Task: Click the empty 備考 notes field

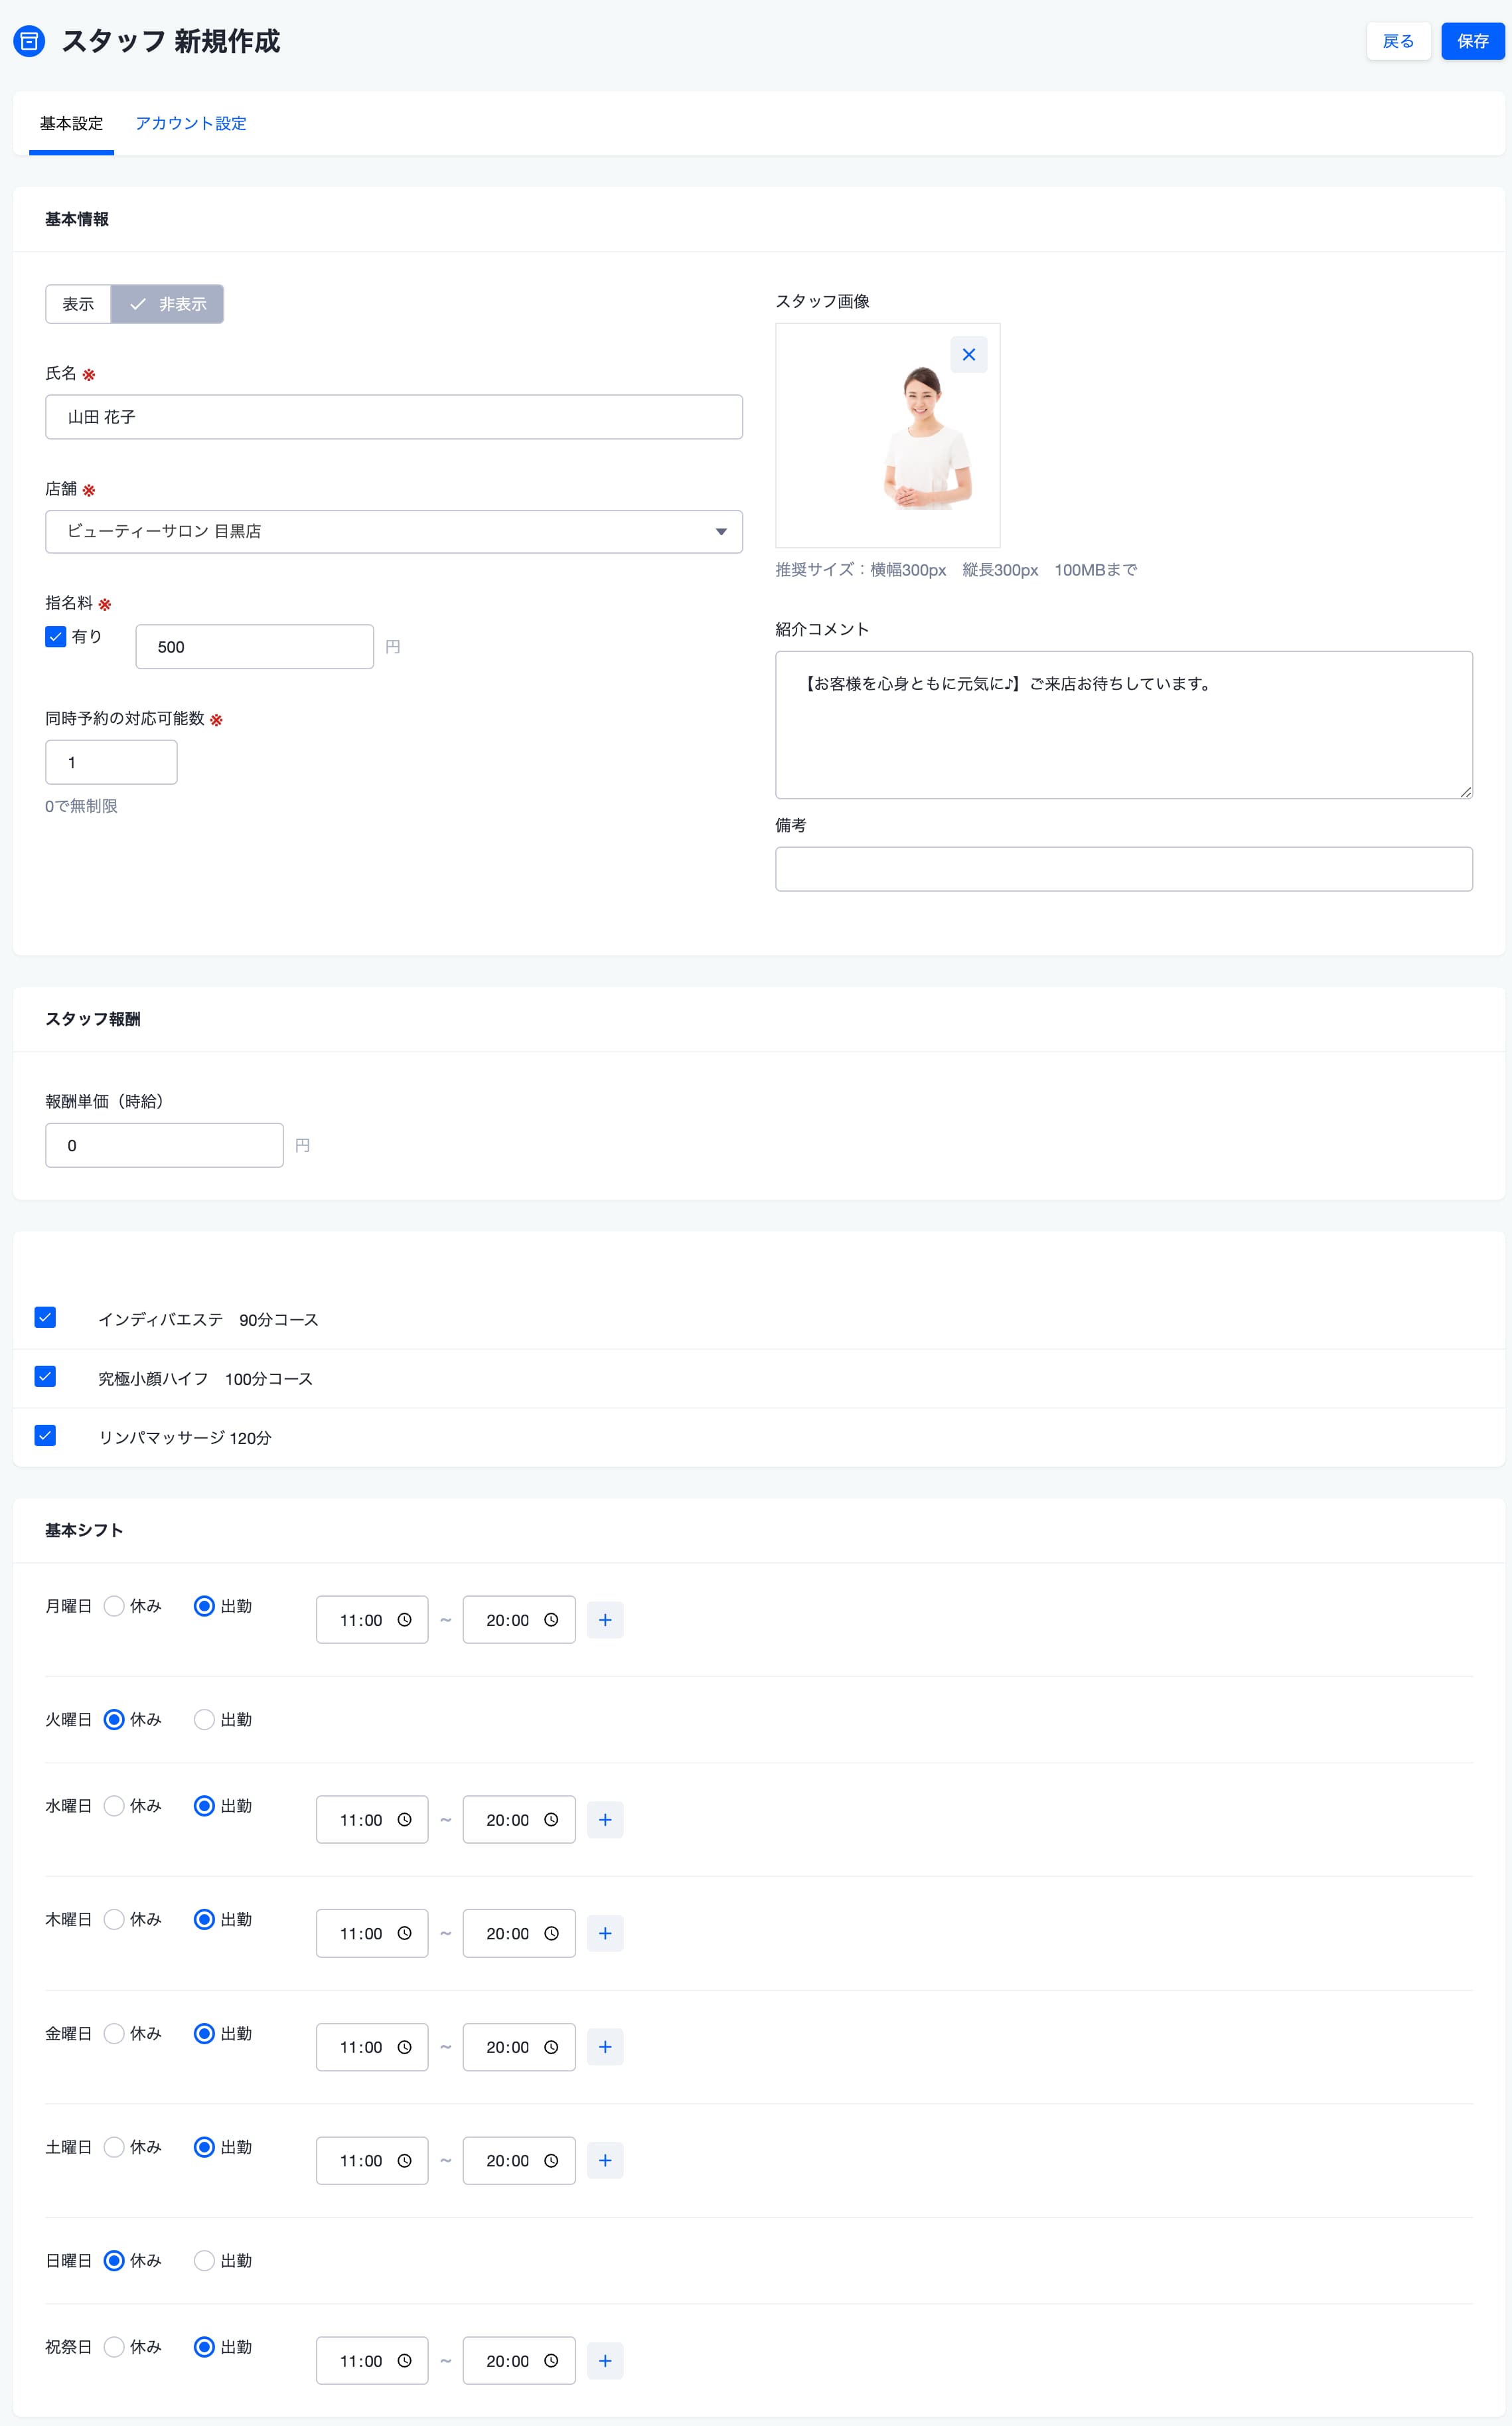Action: pos(1123,869)
